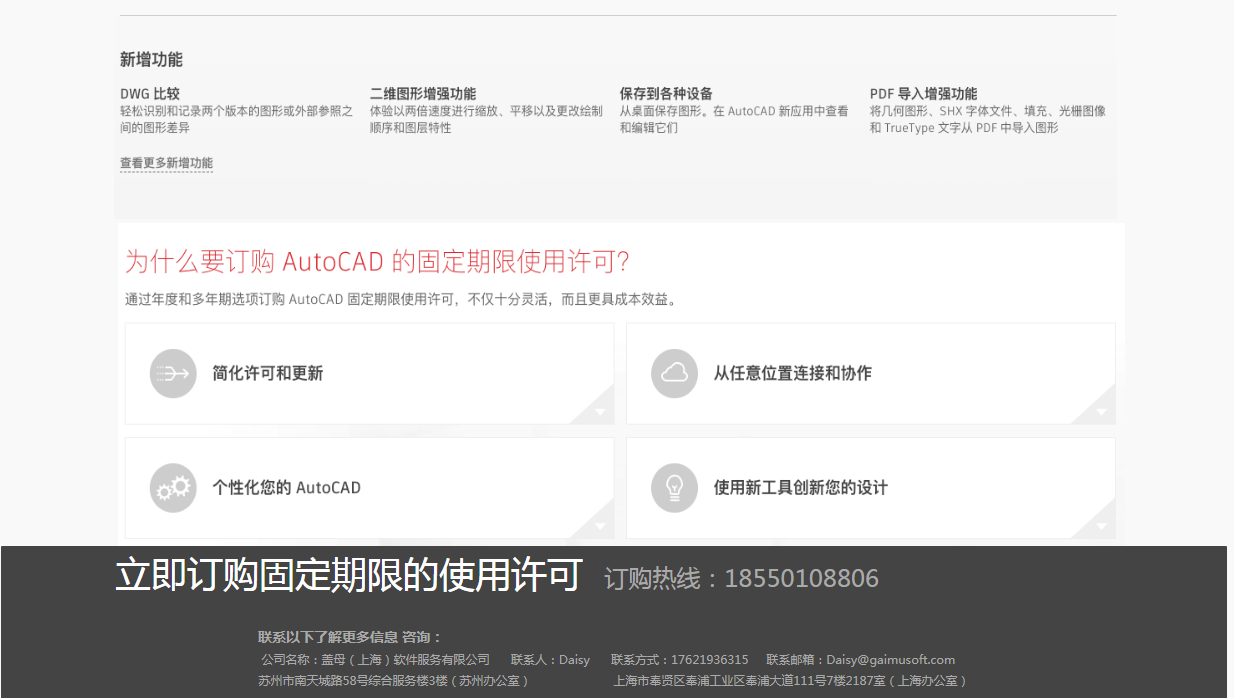The height and width of the screenshot is (698, 1234).
Task: Click the PDF 导入增强功能 feature heading
Action: pos(923,94)
